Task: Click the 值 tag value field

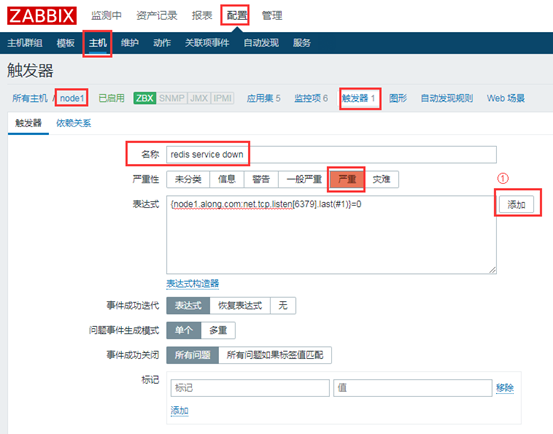Action: click(x=413, y=388)
